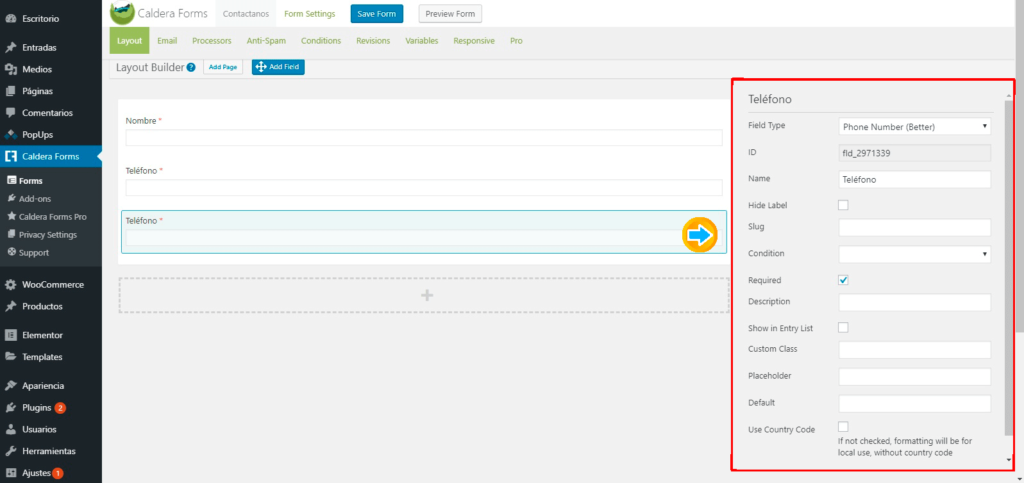Open the Field Type dropdown
1024x483 pixels.
(x=914, y=127)
